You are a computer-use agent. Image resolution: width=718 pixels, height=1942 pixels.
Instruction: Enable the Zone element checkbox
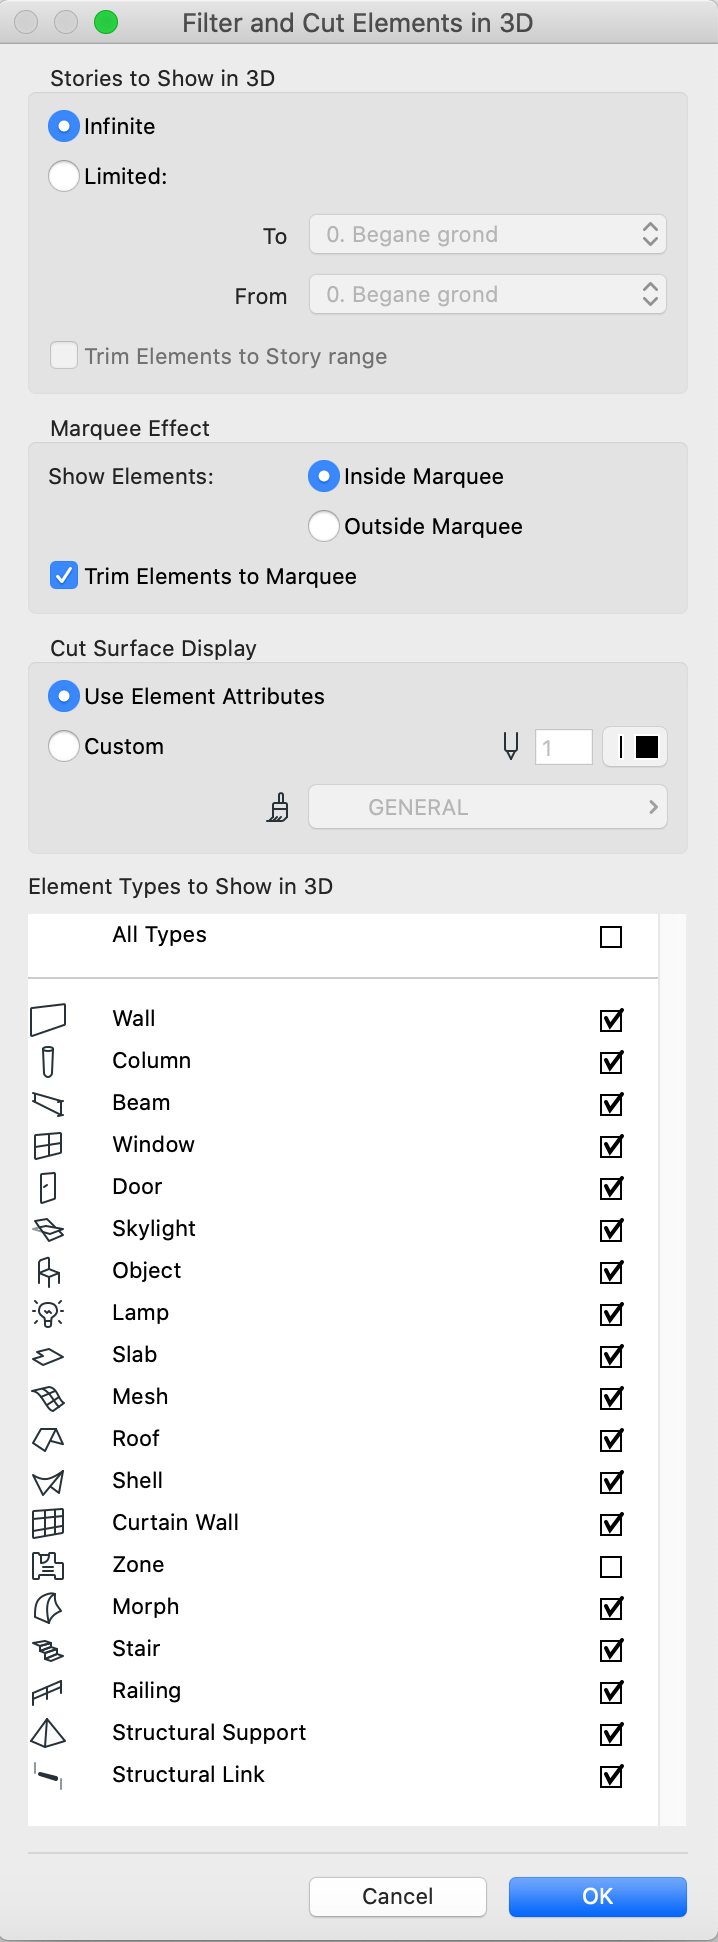pyautogui.click(x=611, y=1566)
